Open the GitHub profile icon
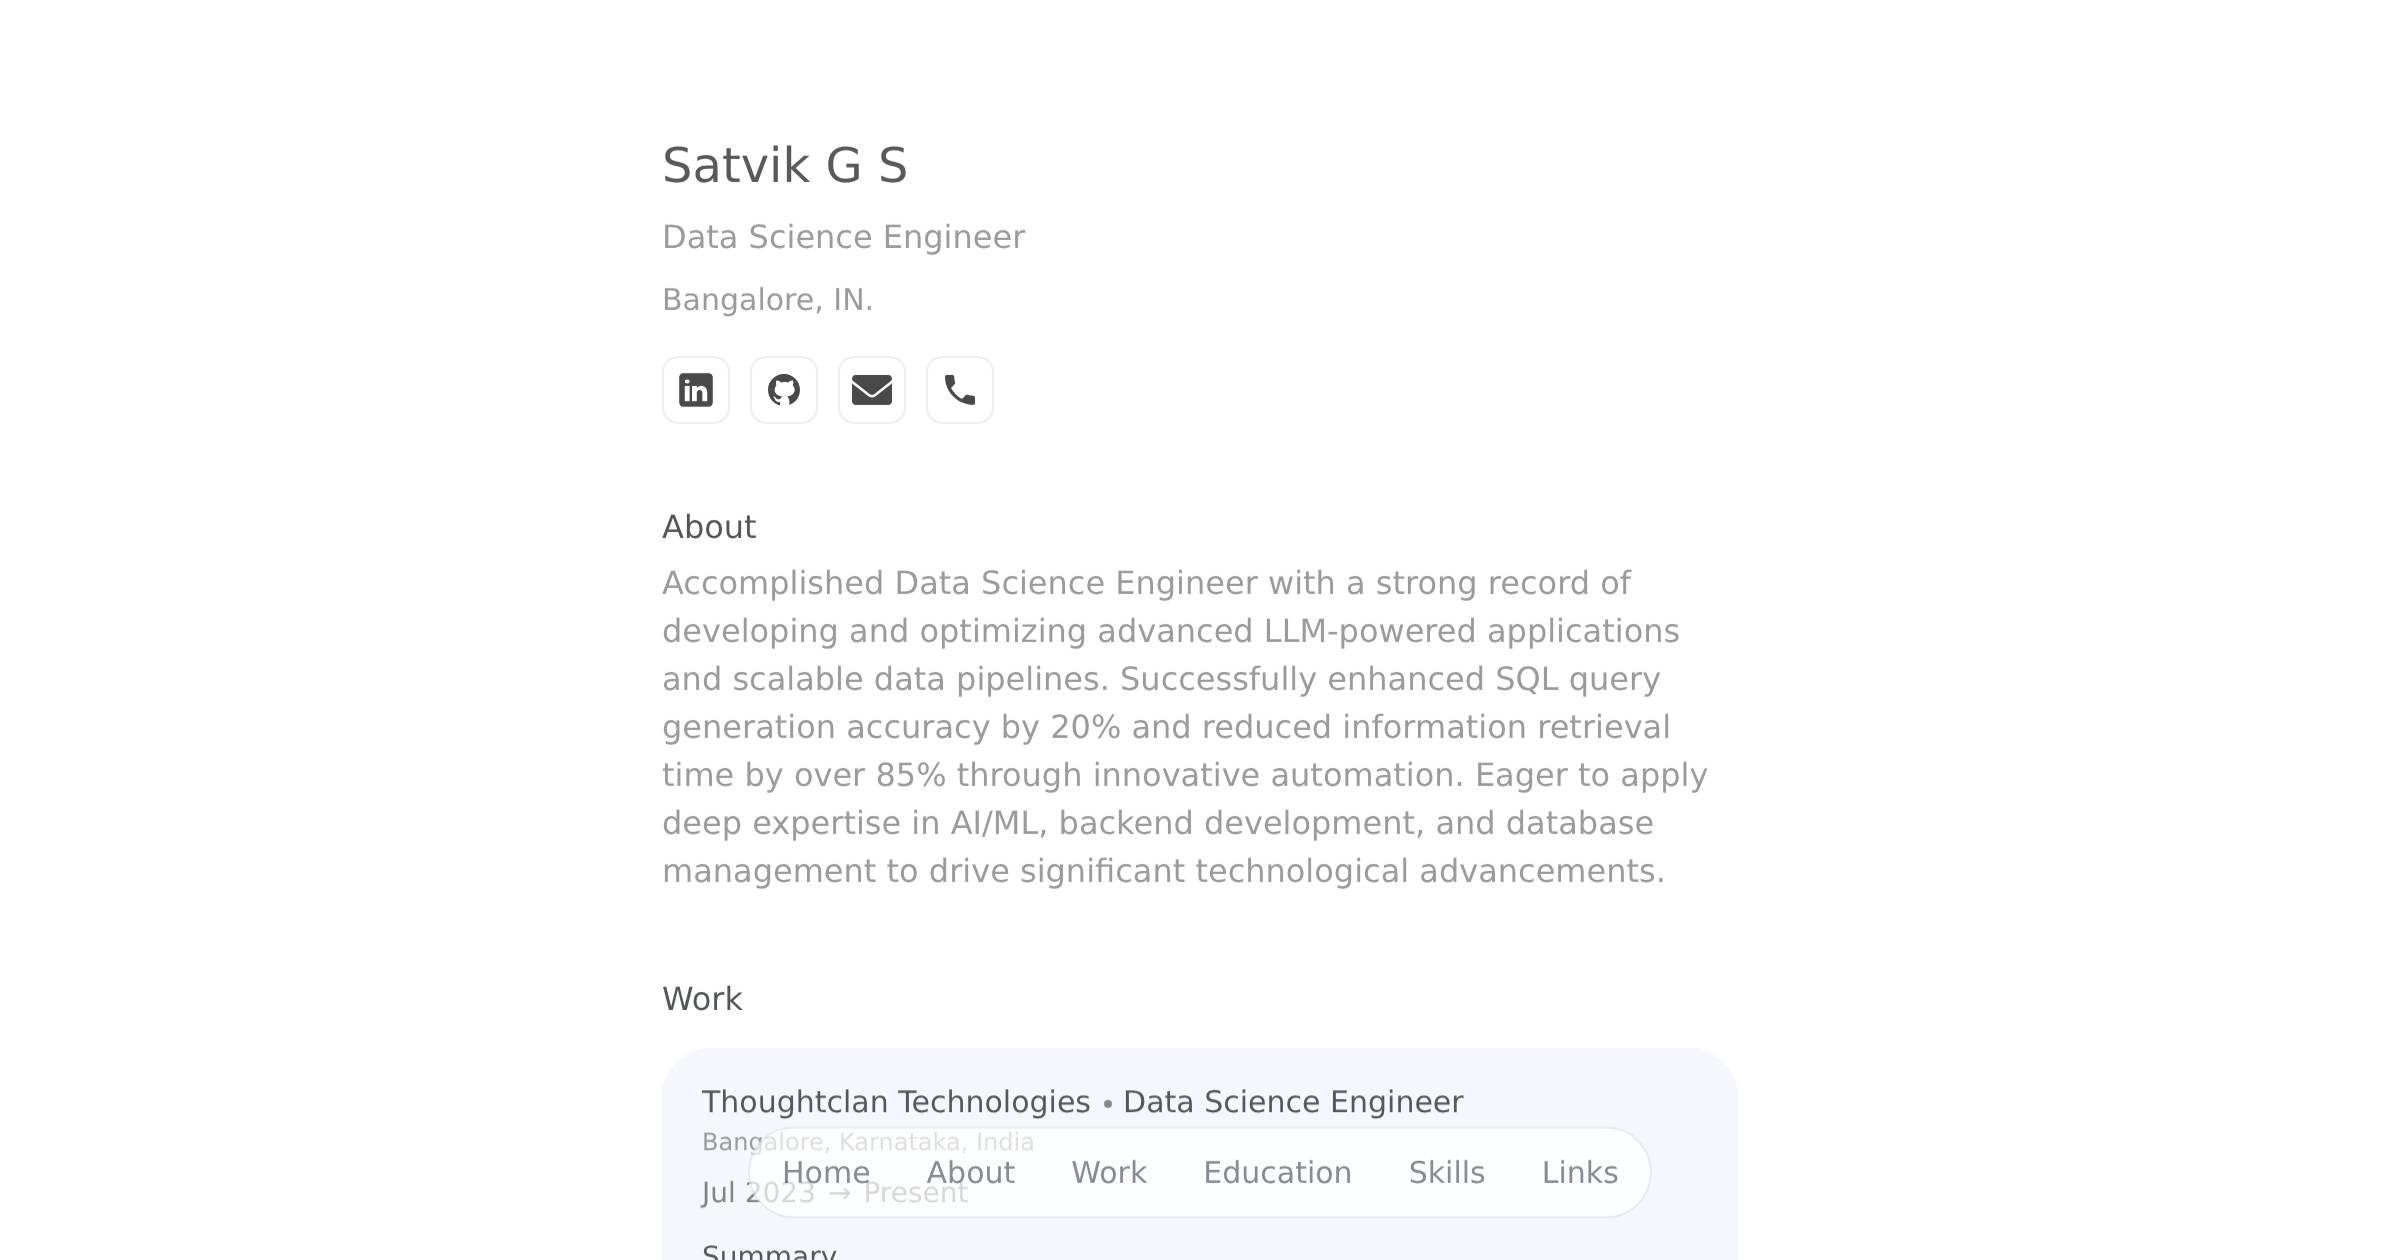This screenshot has height=1260, width=2400. [784, 390]
